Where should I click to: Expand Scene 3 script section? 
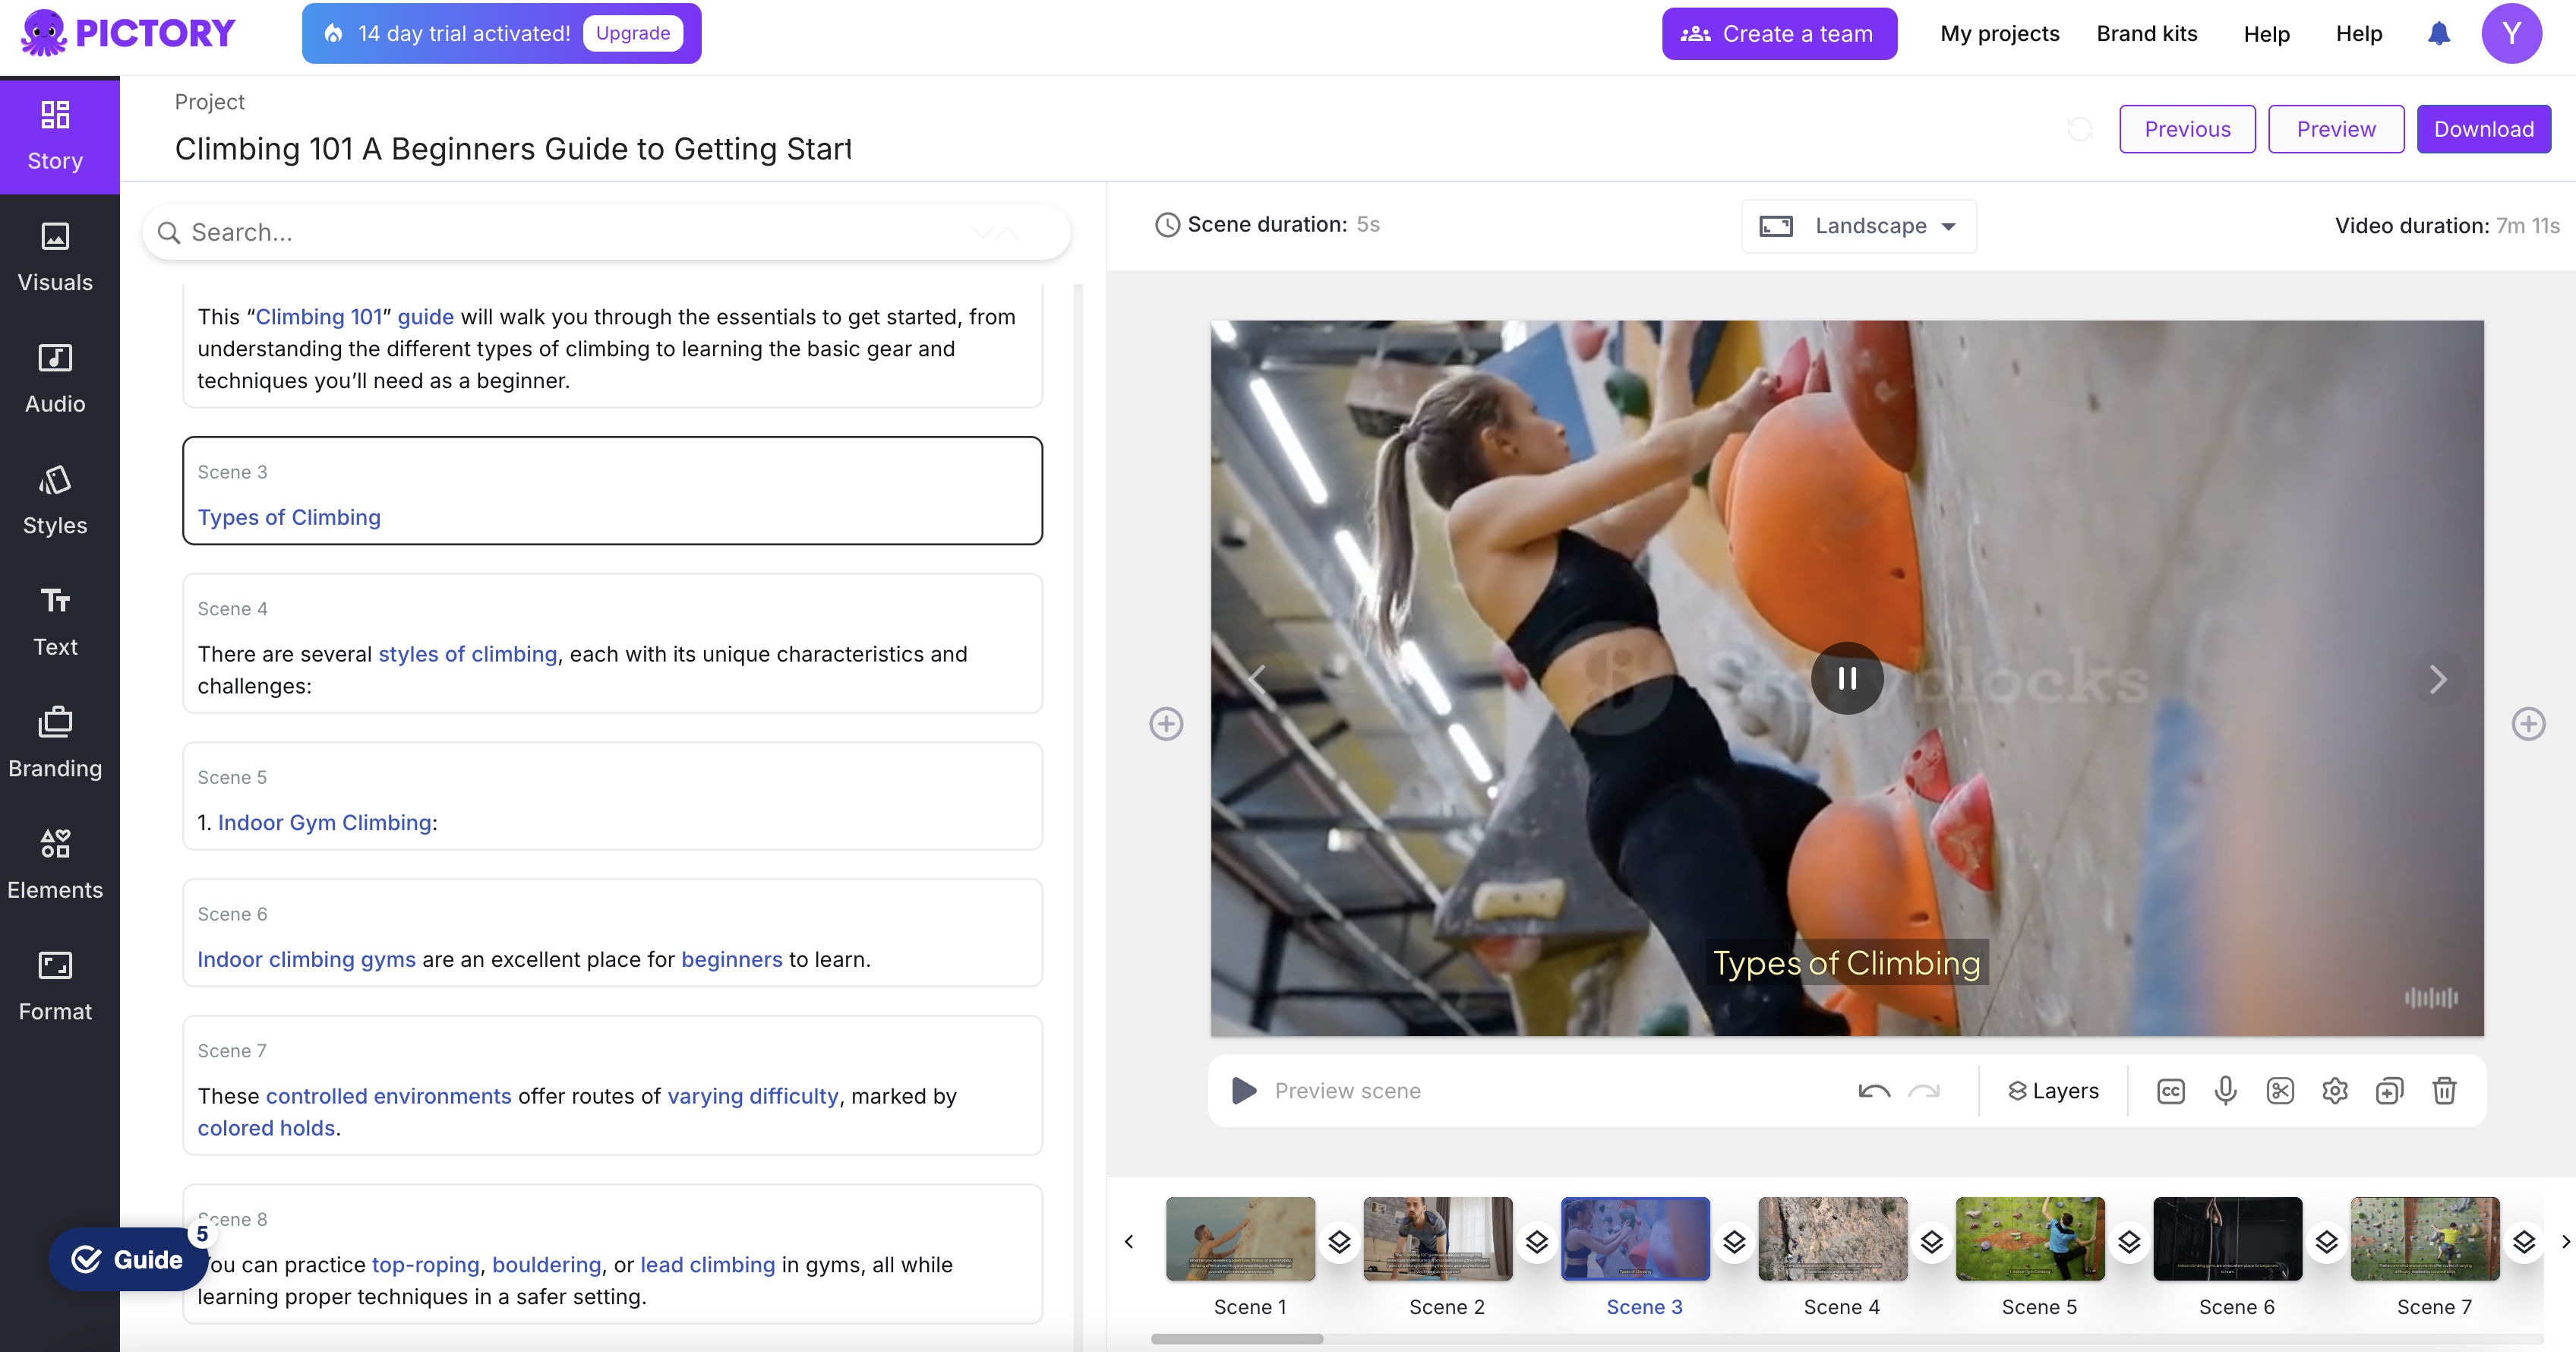(614, 491)
